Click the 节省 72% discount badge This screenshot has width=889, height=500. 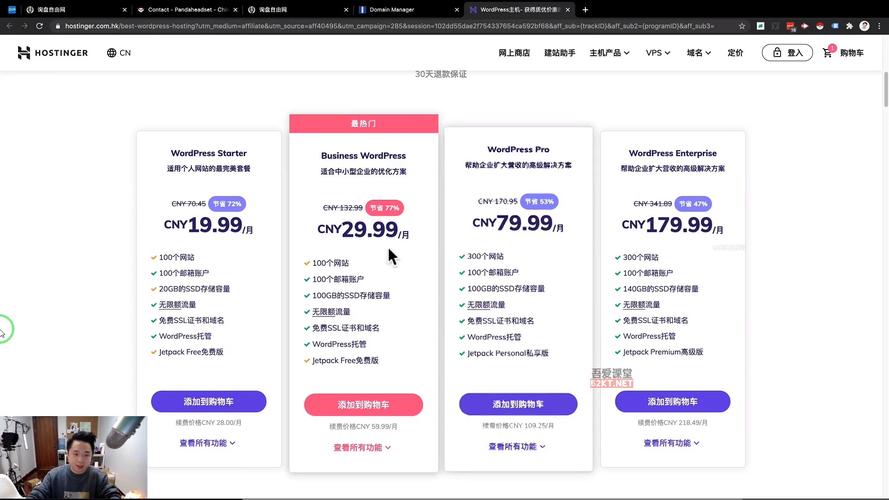(227, 204)
